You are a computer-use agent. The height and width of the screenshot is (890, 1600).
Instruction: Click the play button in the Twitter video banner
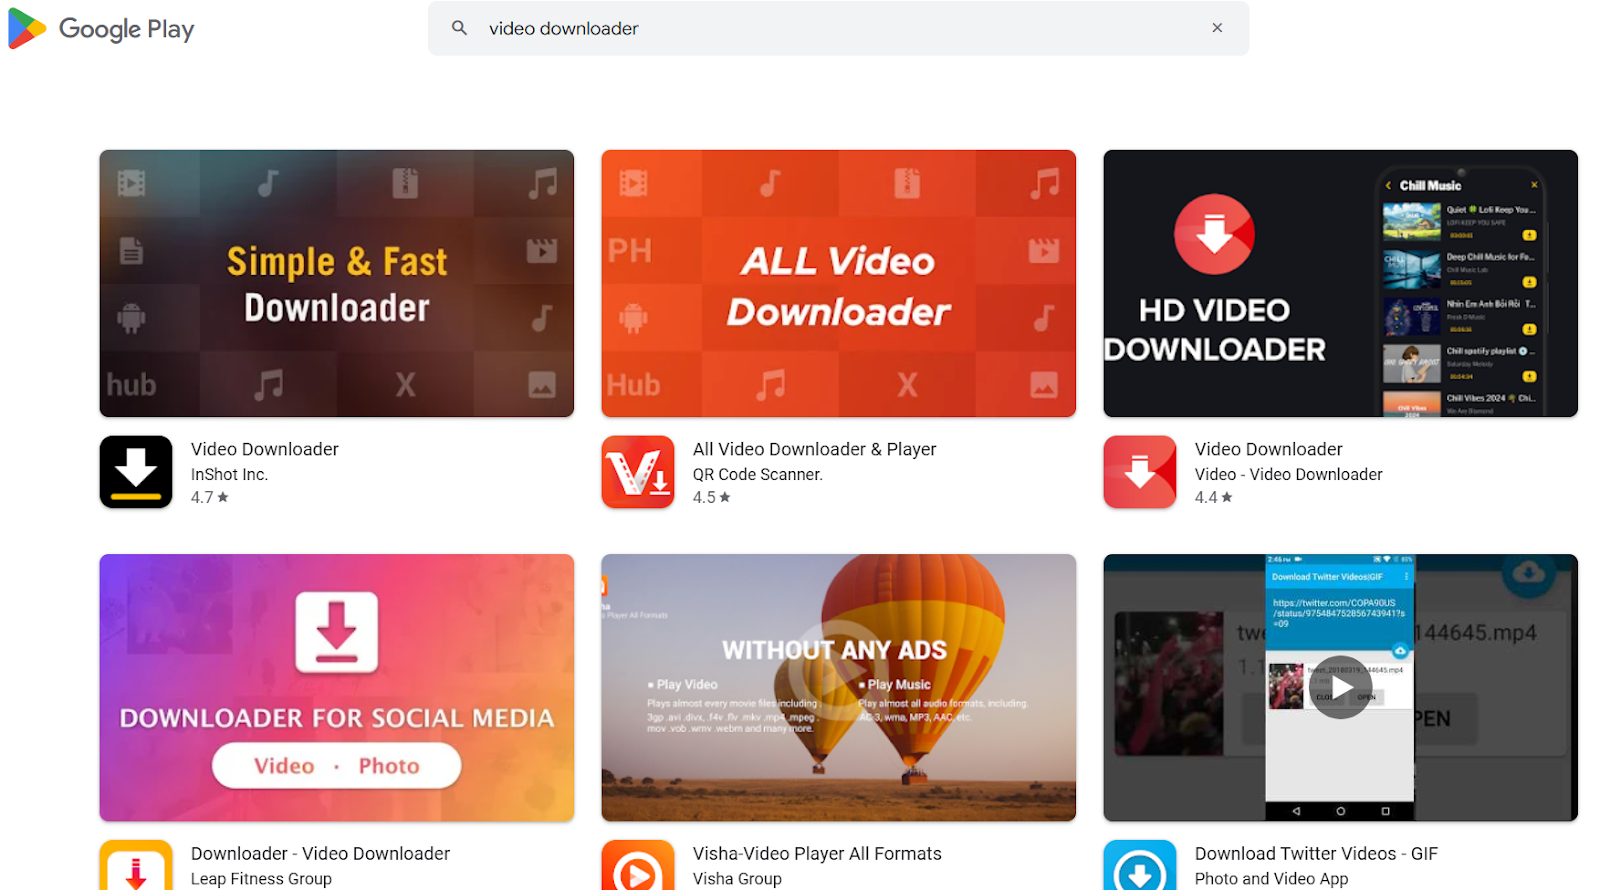point(1341,687)
